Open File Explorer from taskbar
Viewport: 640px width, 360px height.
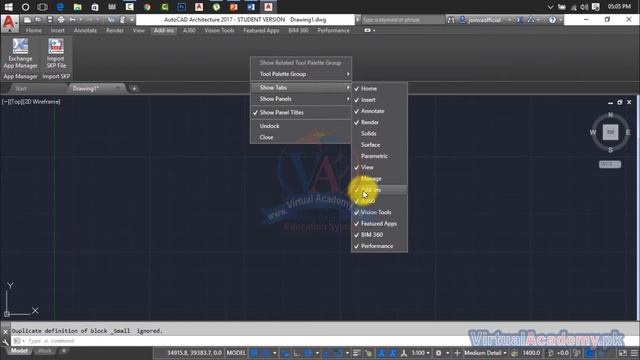click(x=78, y=7)
